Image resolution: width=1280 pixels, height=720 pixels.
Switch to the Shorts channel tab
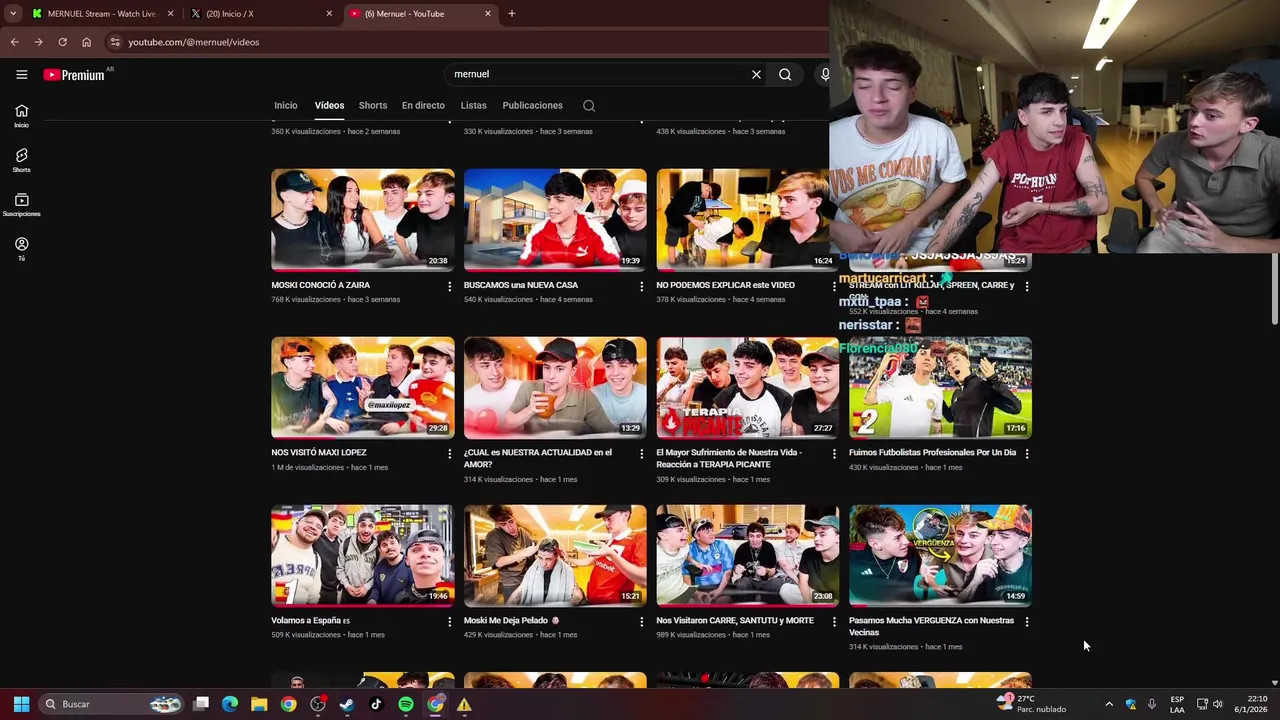(373, 105)
